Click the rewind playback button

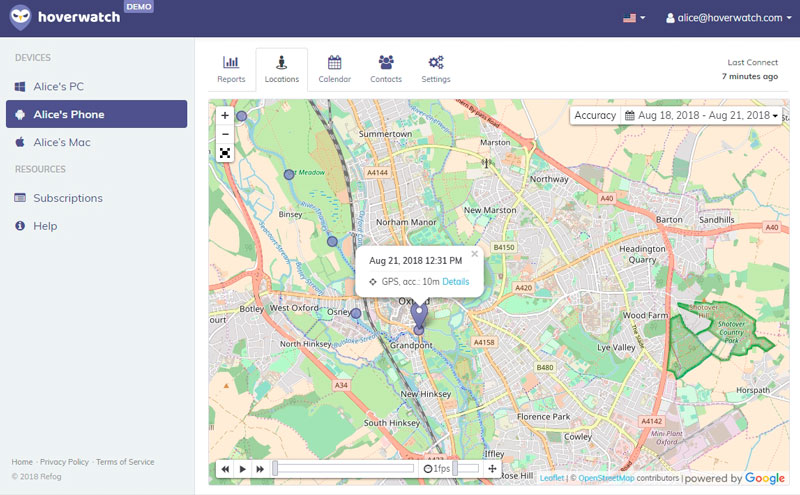225,469
